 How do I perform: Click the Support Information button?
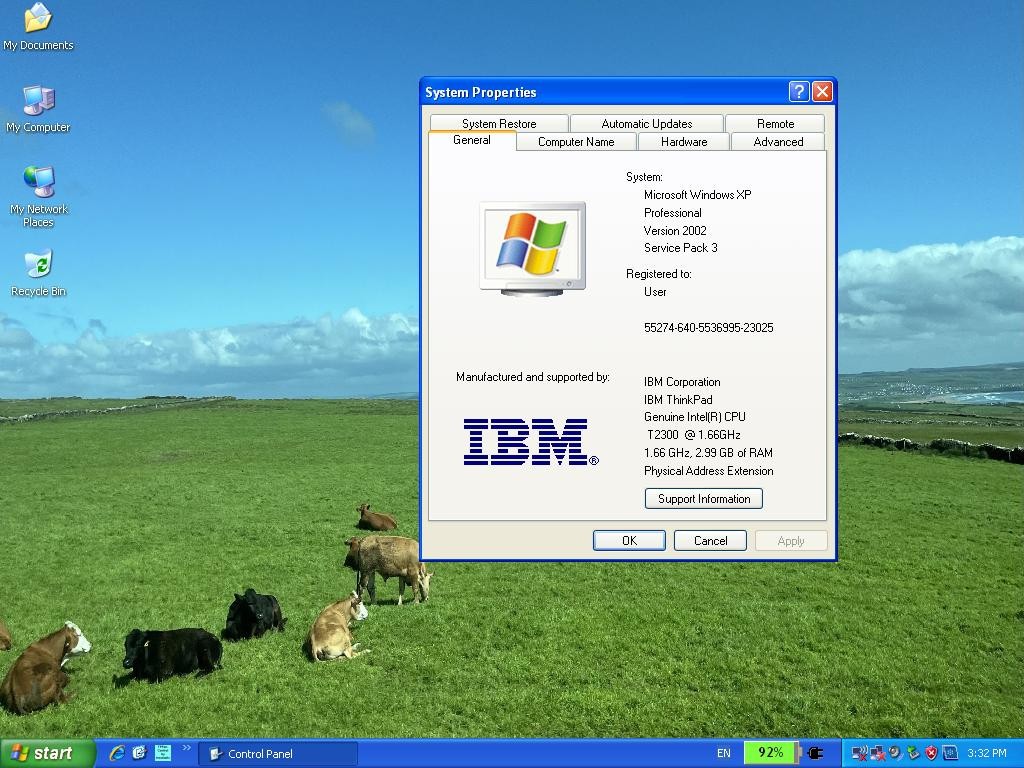click(x=703, y=498)
